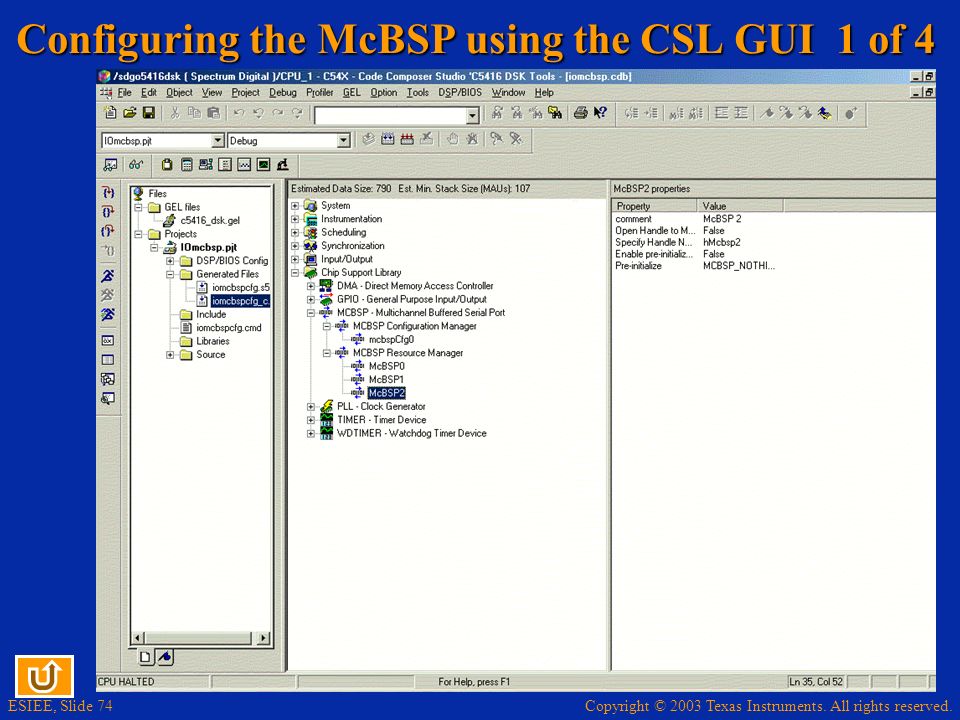Select iomcbspcfg.cmd in project tree
Viewport: 960px width, 720px height.
click(x=228, y=328)
